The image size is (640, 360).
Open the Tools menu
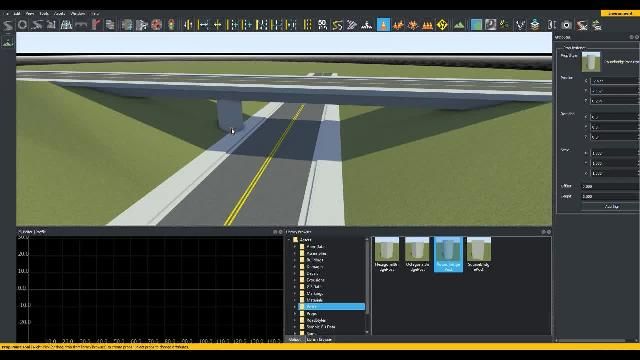(44, 13)
